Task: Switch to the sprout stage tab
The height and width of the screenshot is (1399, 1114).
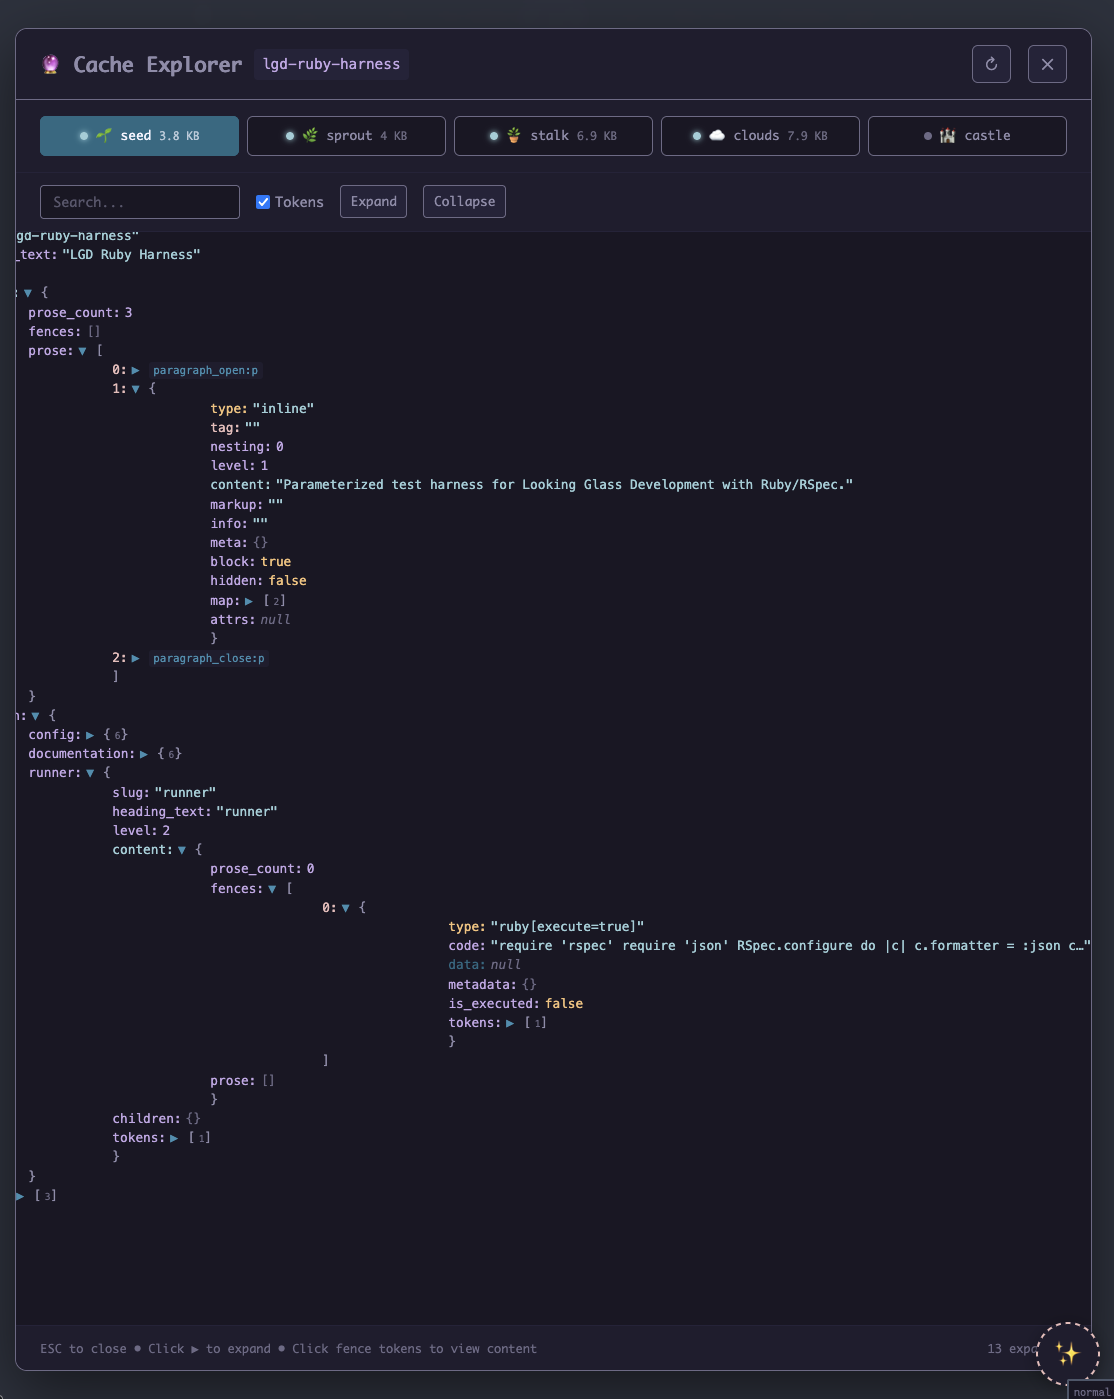Action: click(x=346, y=136)
